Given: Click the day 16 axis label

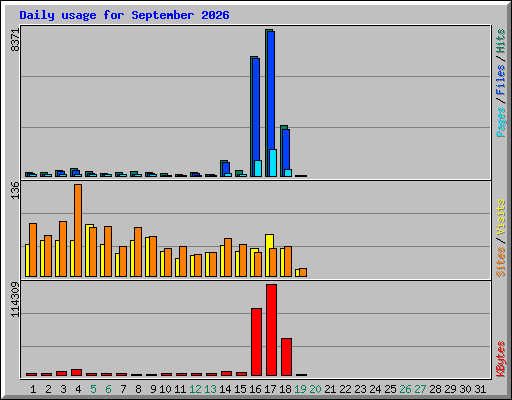Looking at the screenshot, I should click(x=255, y=389).
